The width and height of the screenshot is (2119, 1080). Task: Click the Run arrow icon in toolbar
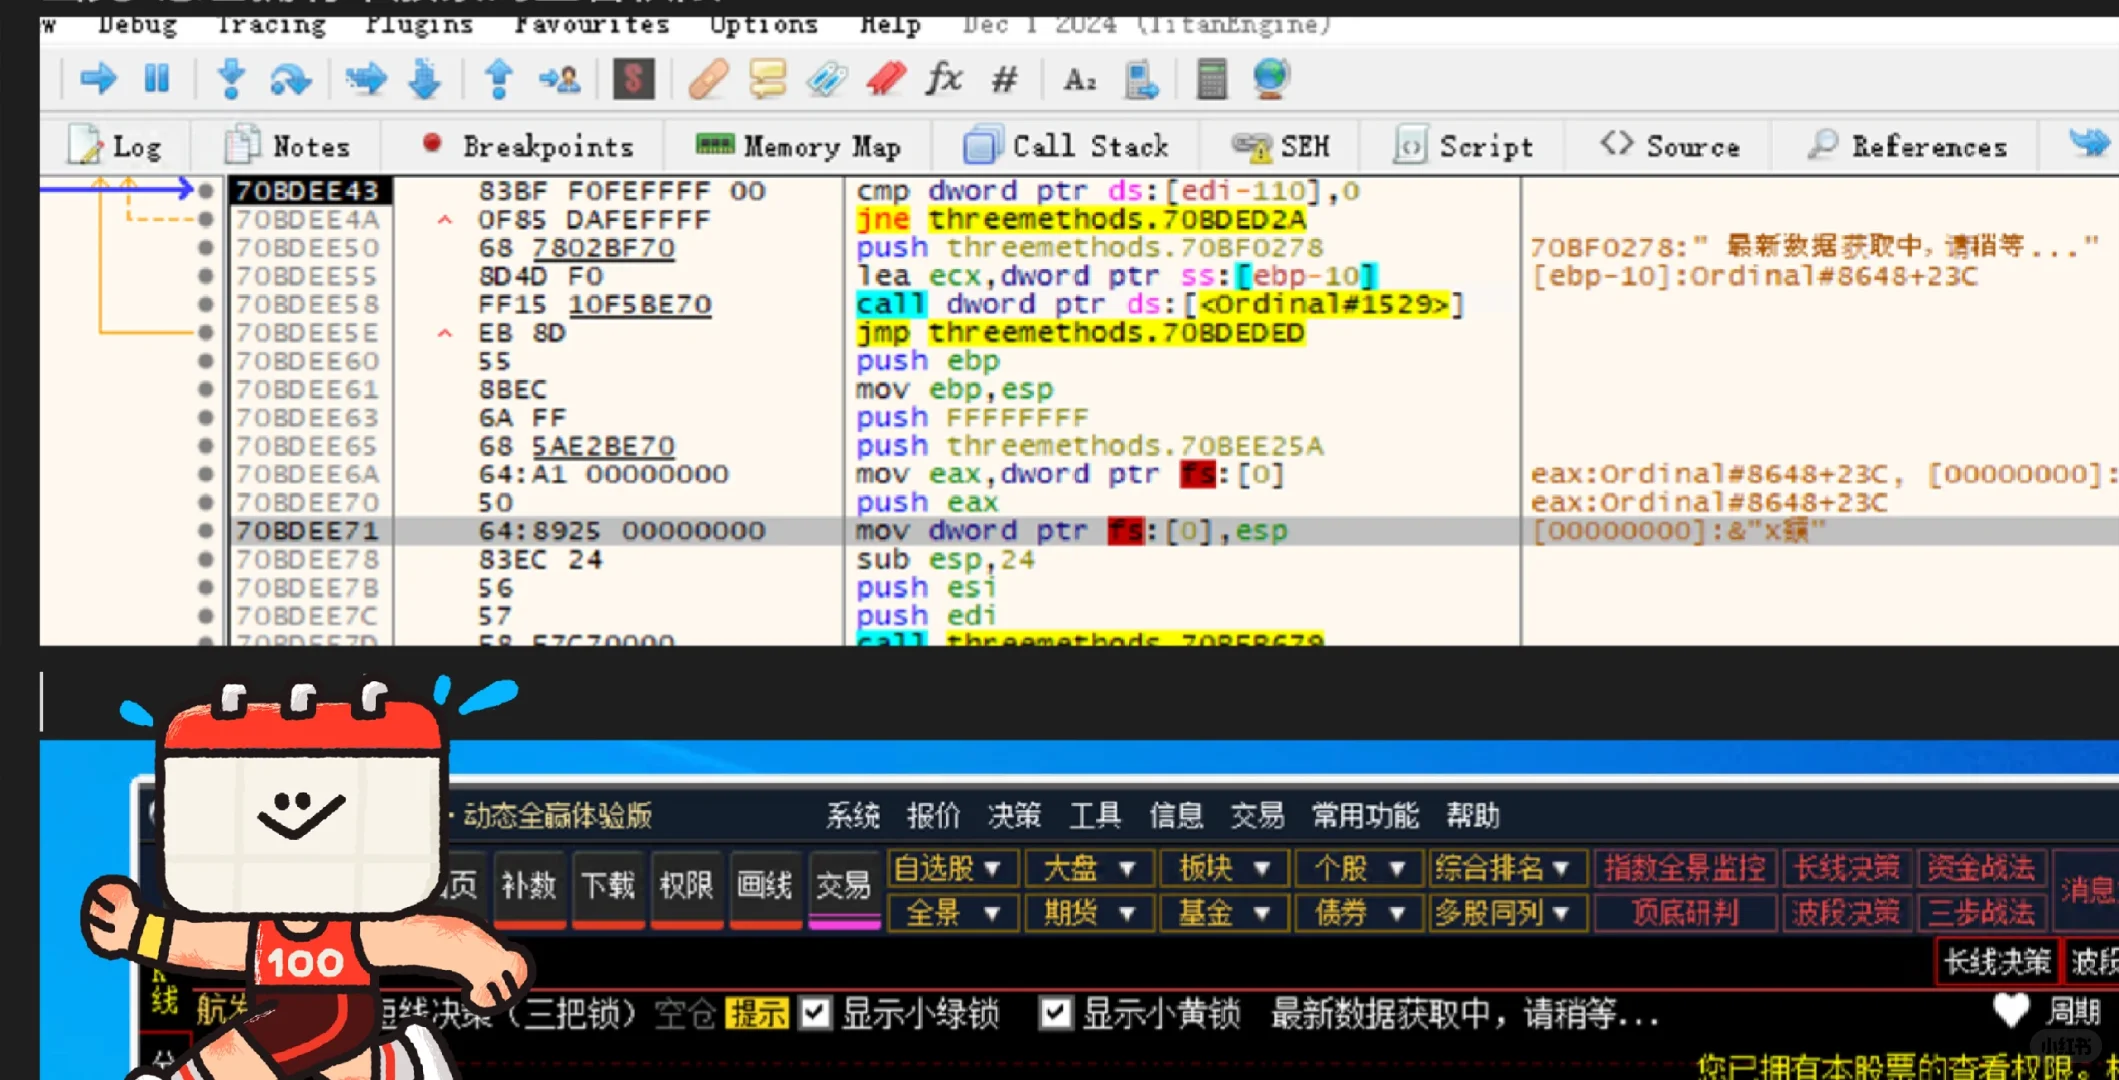98,78
